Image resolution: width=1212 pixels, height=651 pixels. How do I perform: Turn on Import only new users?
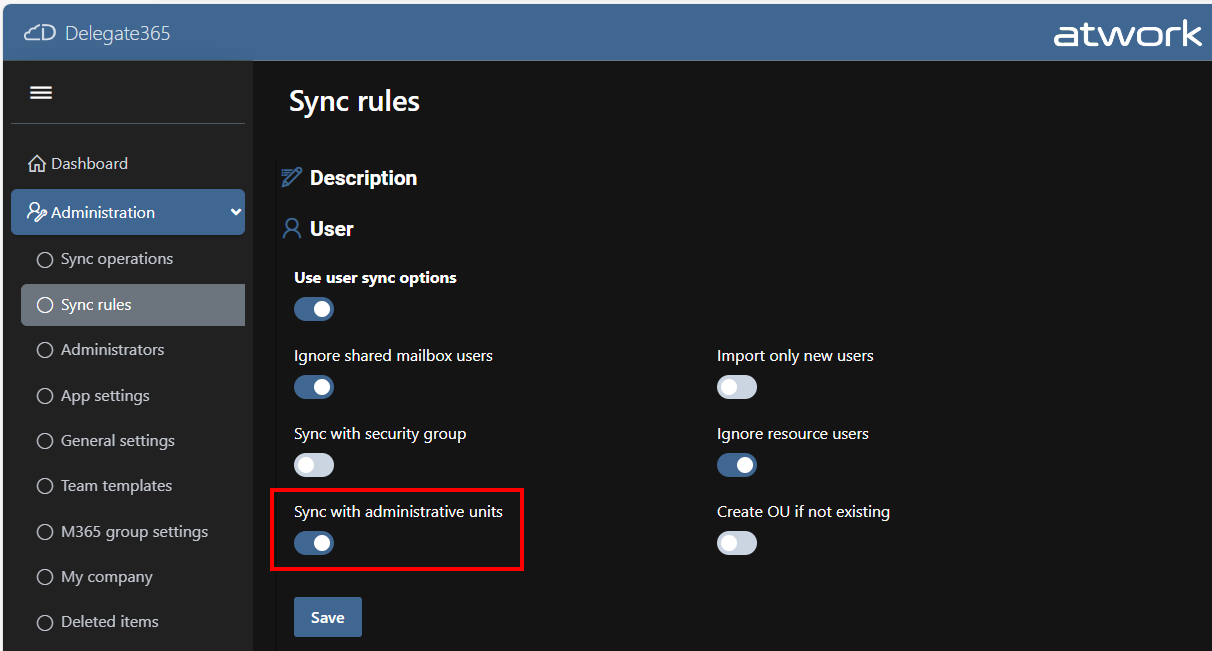(x=737, y=387)
